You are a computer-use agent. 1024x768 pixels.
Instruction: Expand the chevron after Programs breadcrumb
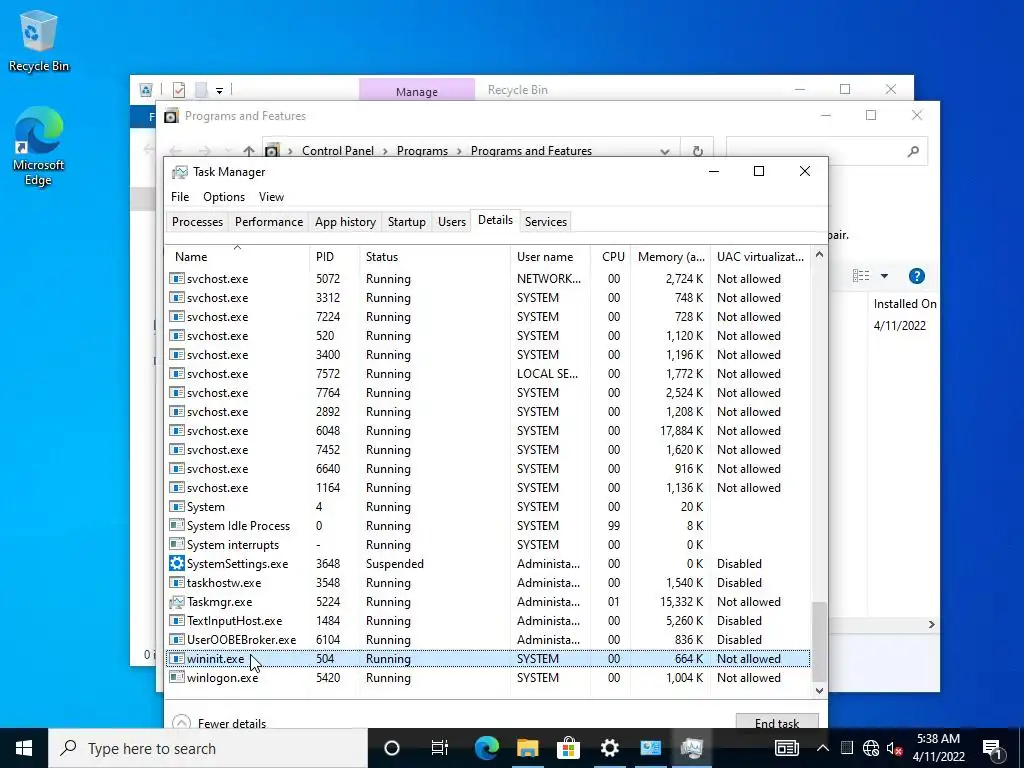pos(459,152)
